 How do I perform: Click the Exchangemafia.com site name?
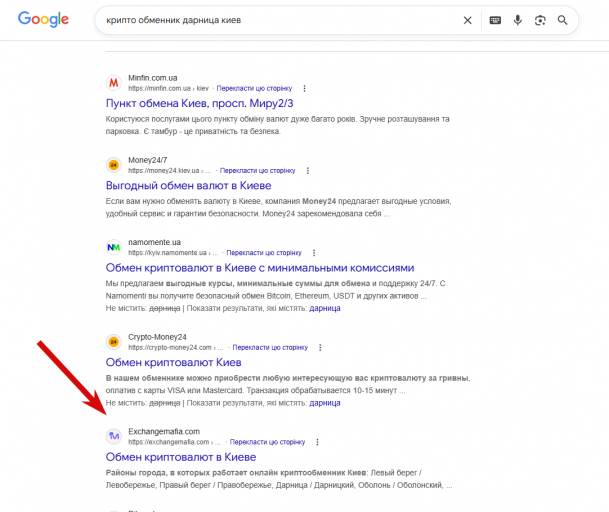[164, 432]
